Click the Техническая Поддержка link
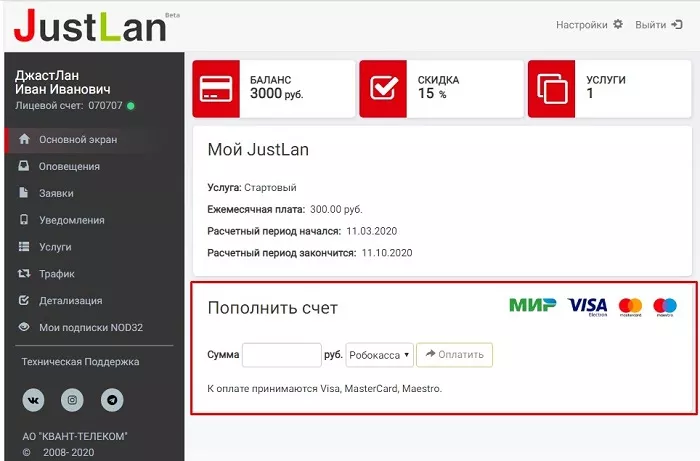The image size is (700, 461). pos(80,362)
